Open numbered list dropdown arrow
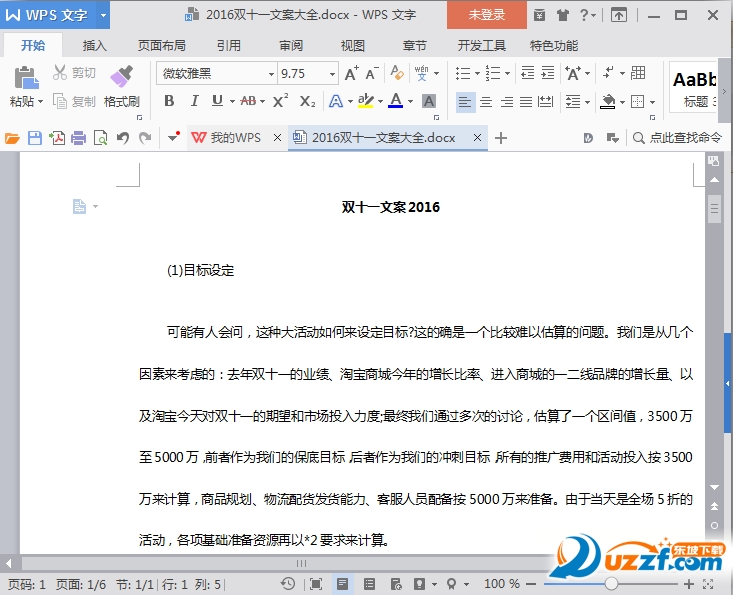 tap(507, 73)
